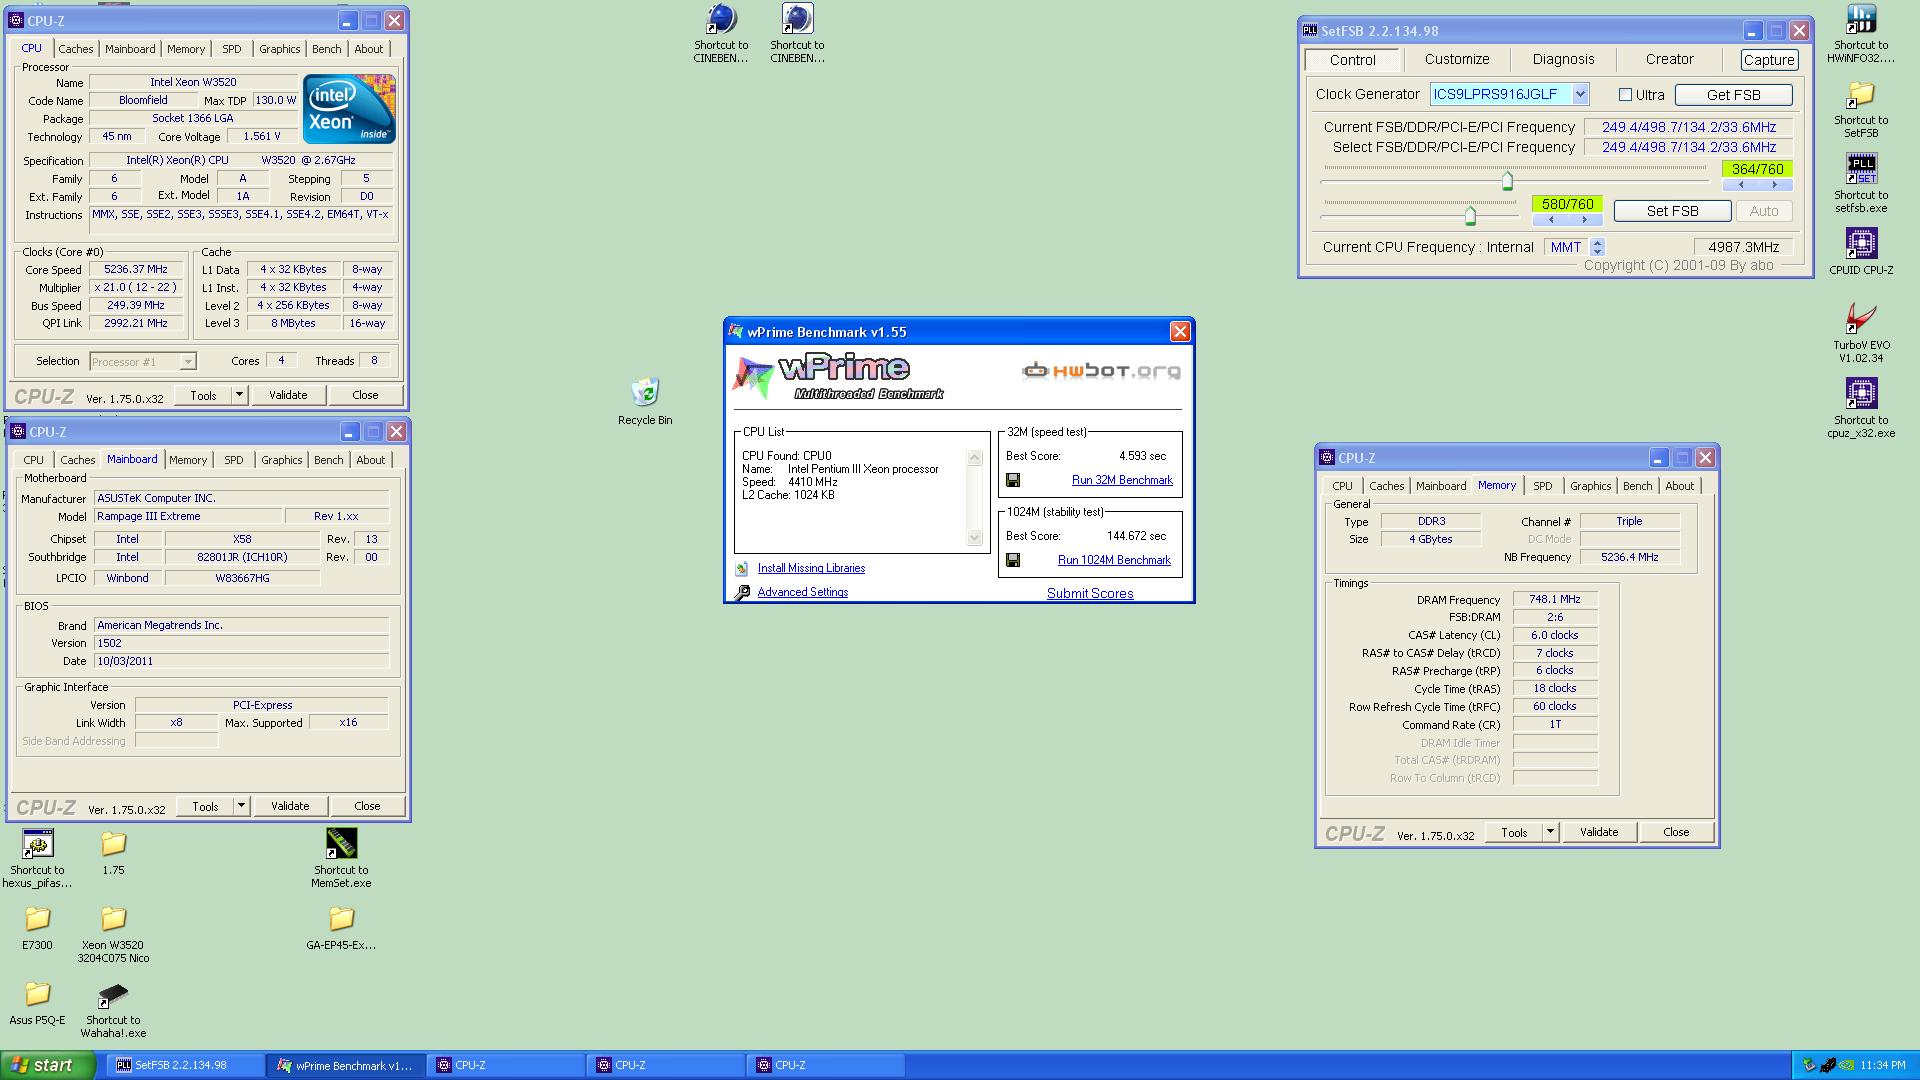1920x1080 pixels.
Task: Open Advanced Settings link
Action: [802, 592]
